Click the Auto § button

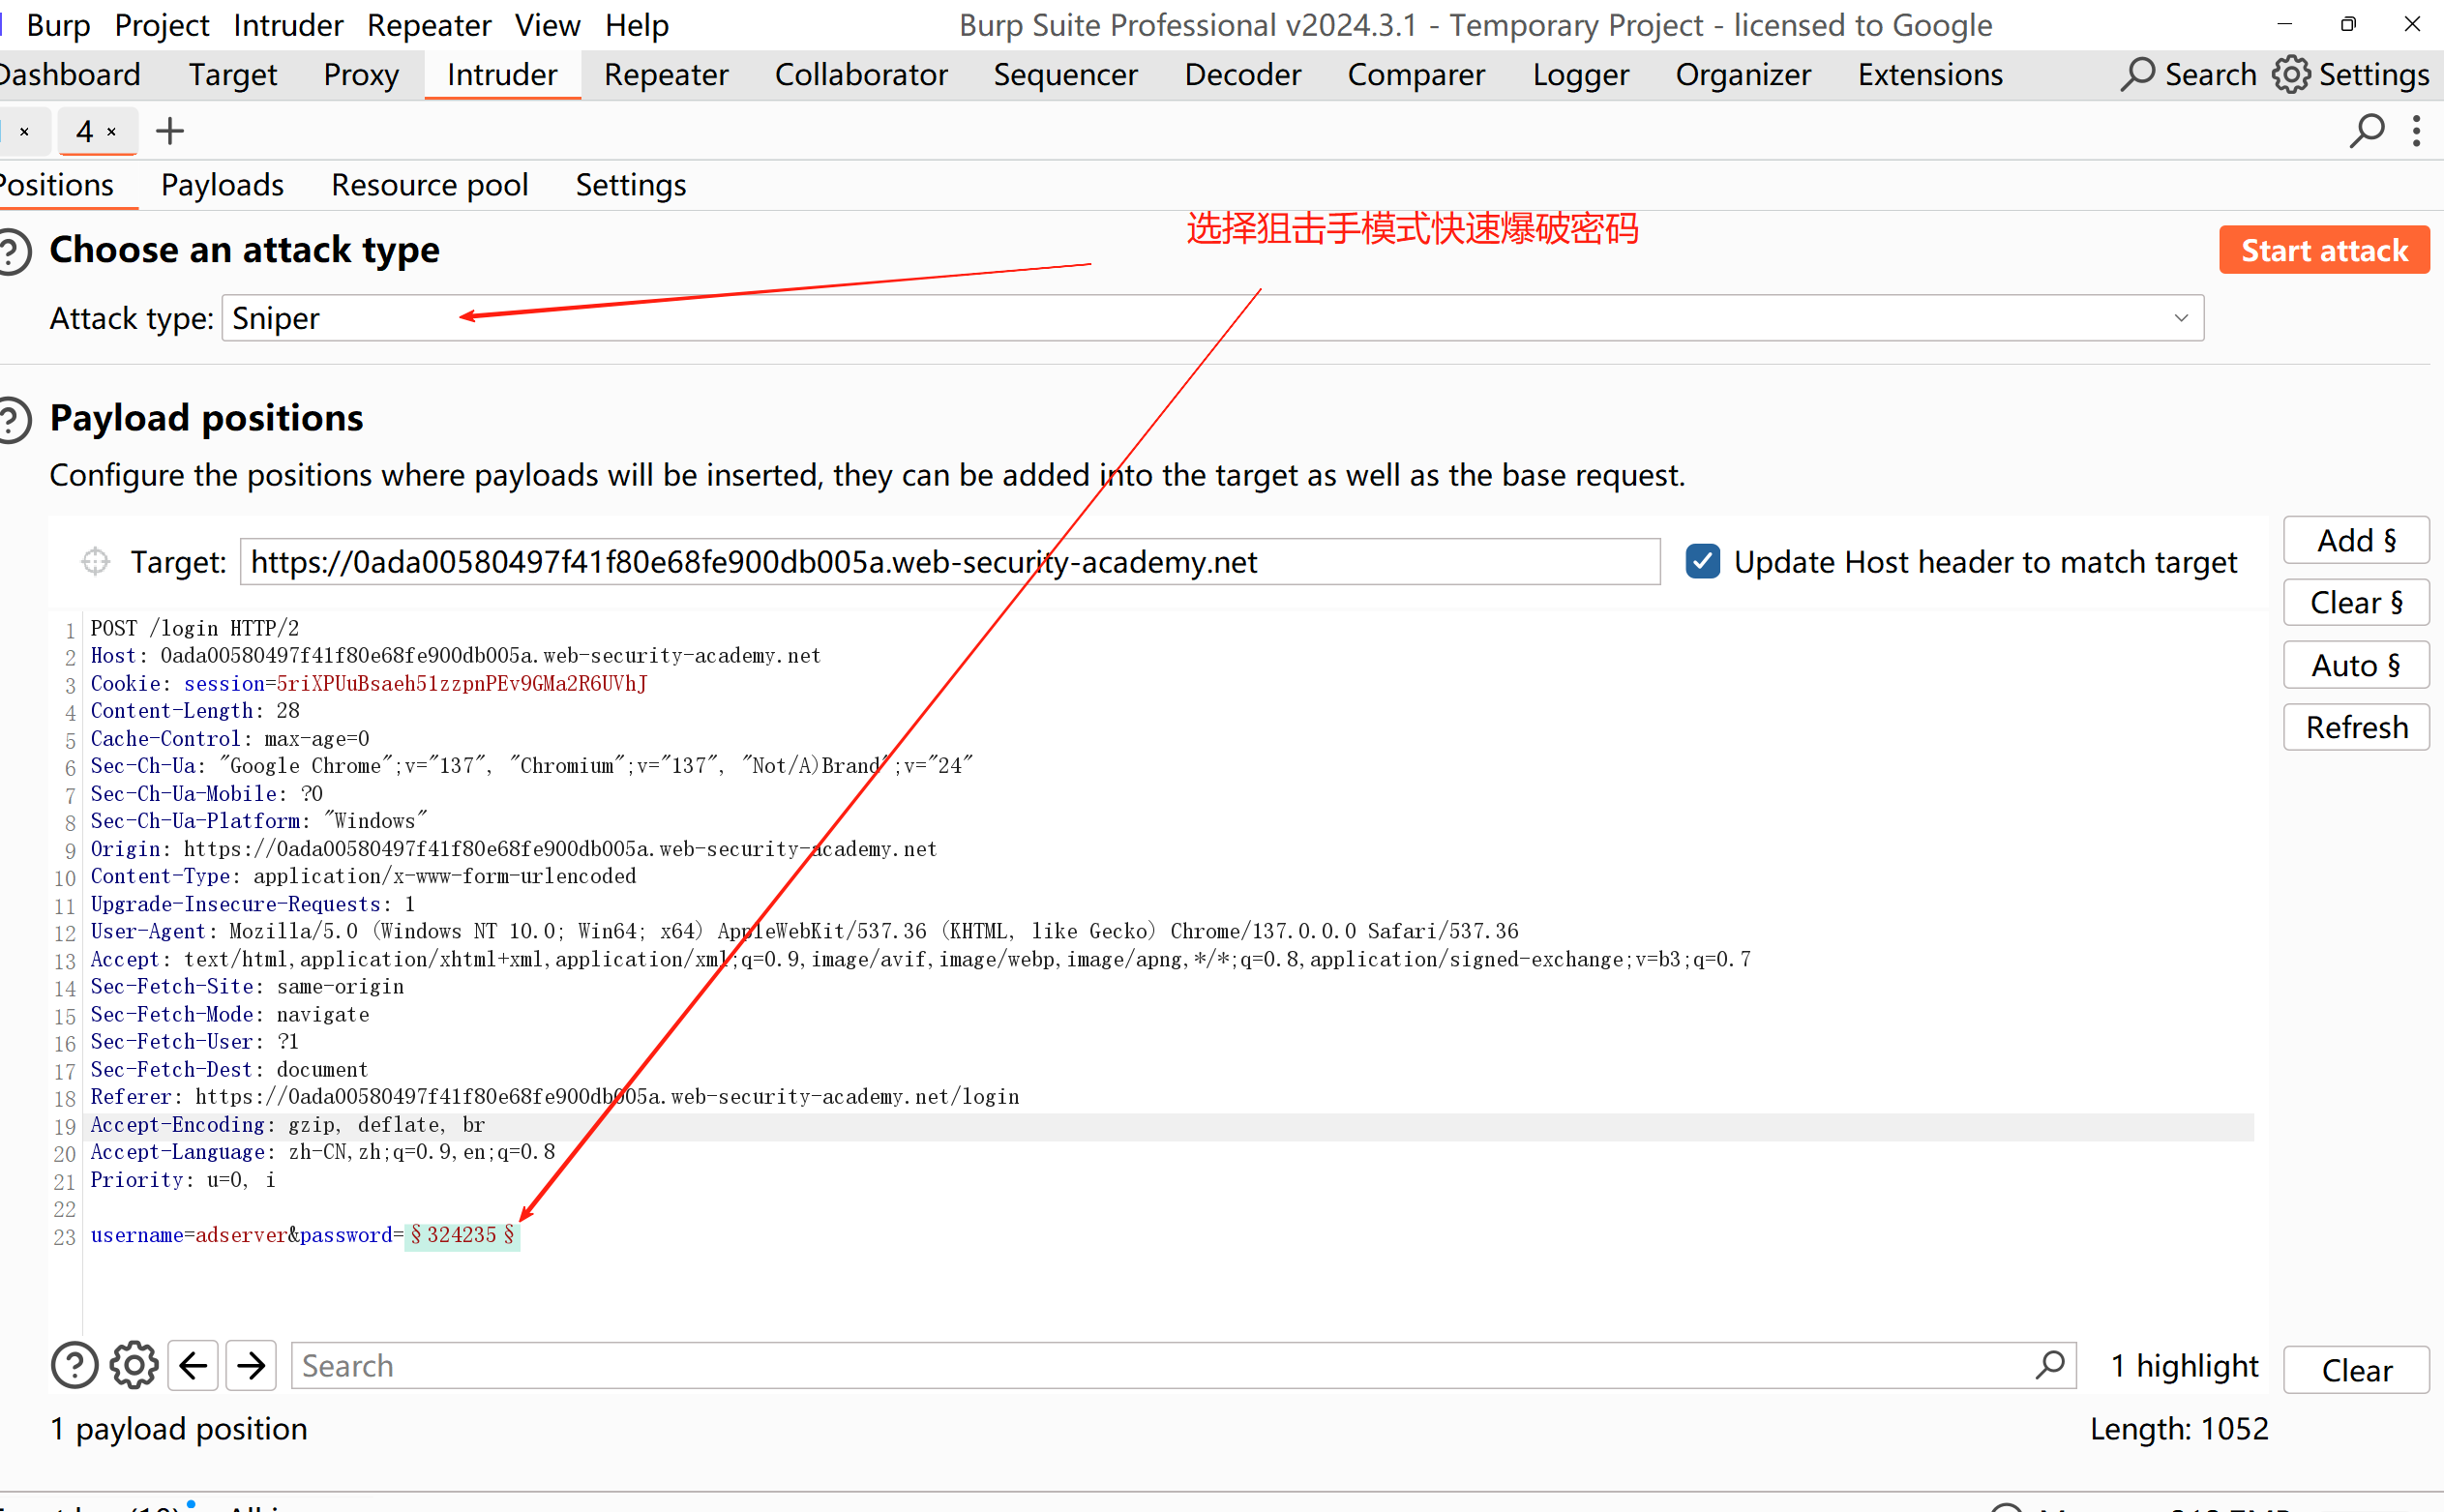(2355, 665)
